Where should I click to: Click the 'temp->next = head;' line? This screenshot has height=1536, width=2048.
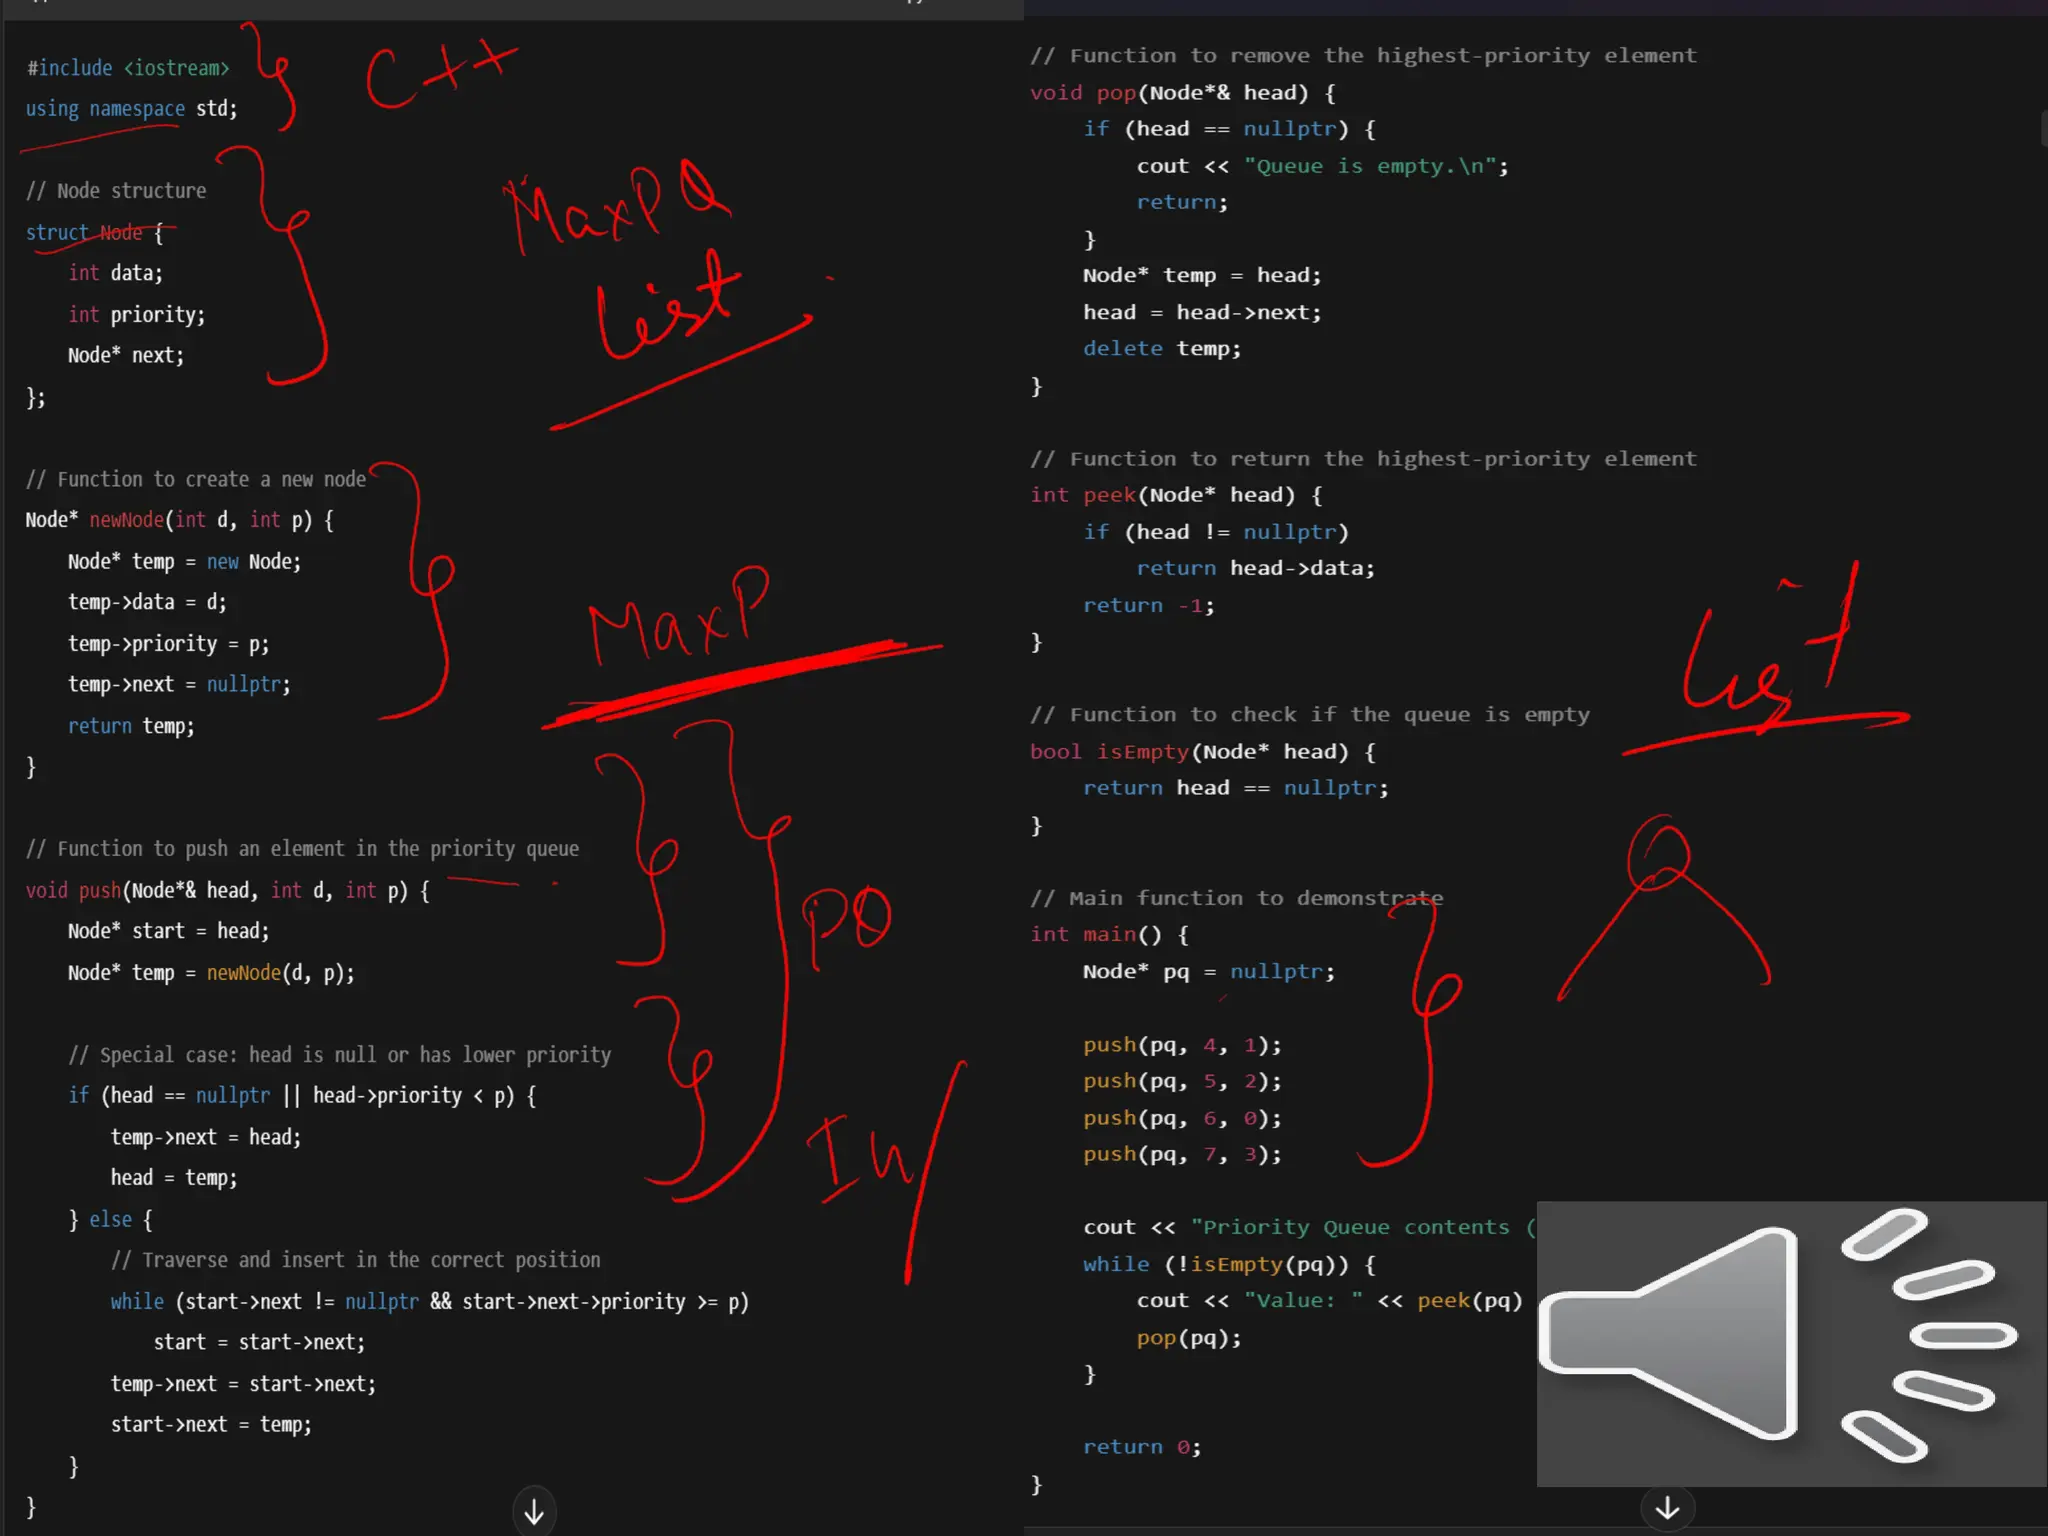point(206,1137)
